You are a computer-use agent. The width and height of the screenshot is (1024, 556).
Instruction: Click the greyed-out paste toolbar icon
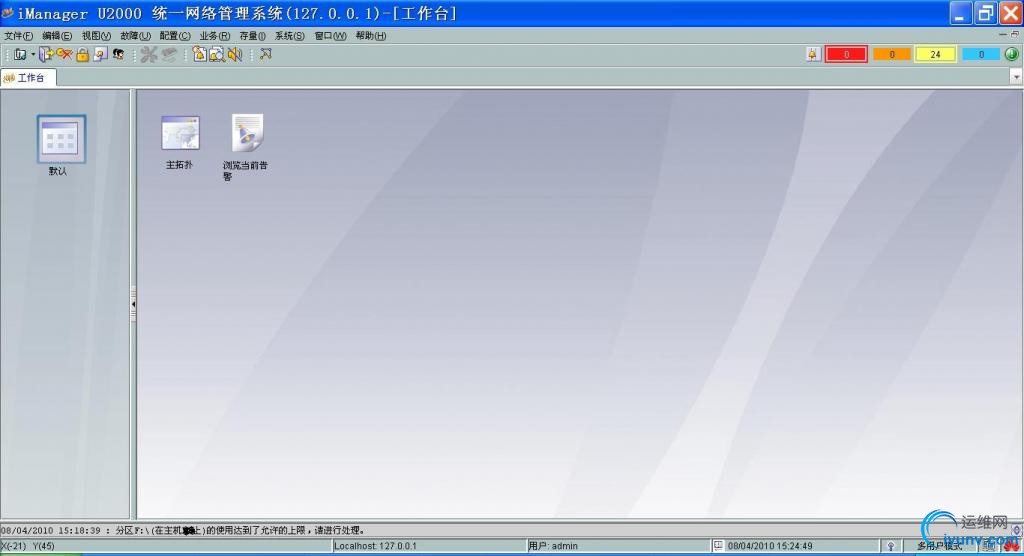click(169, 55)
